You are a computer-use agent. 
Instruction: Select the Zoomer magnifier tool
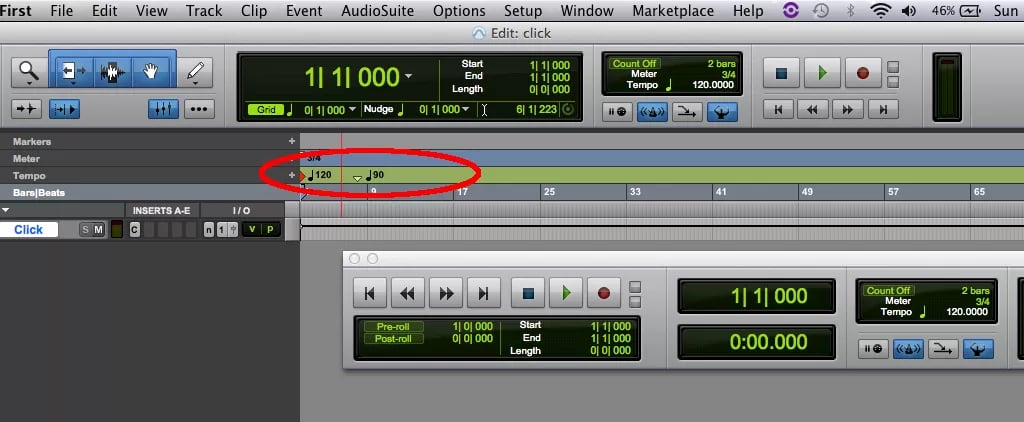tap(29, 72)
